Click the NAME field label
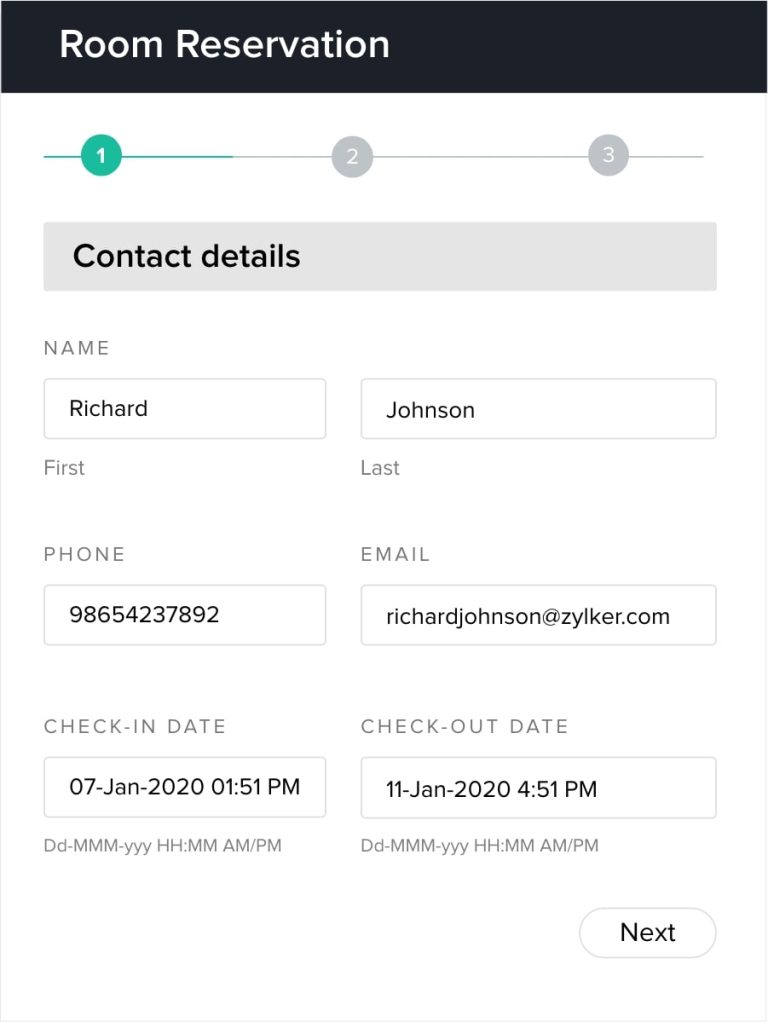 (77, 348)
